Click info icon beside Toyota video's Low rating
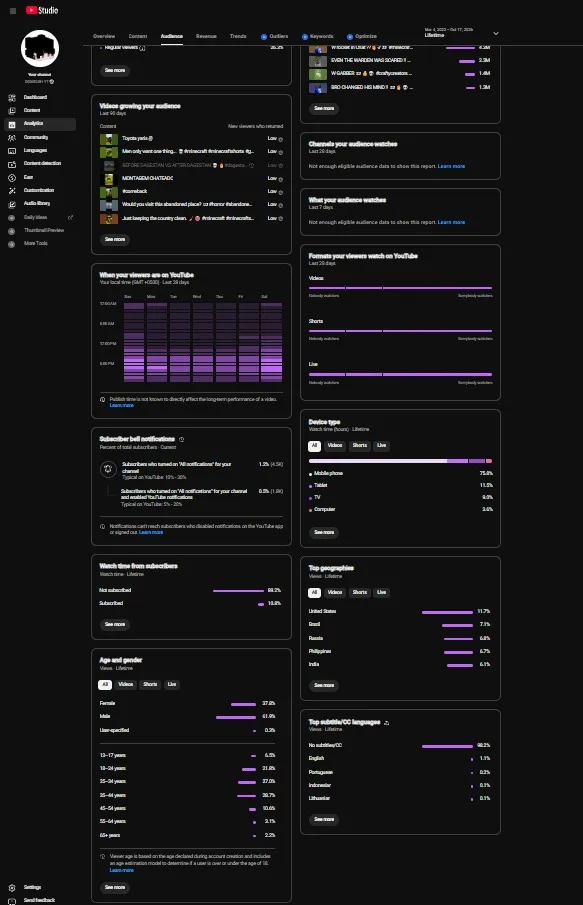Screen dimensions: 583x905 click(x=281, y=139)
